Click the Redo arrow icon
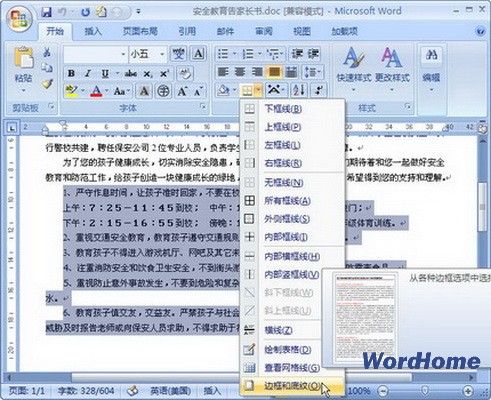 85,12
